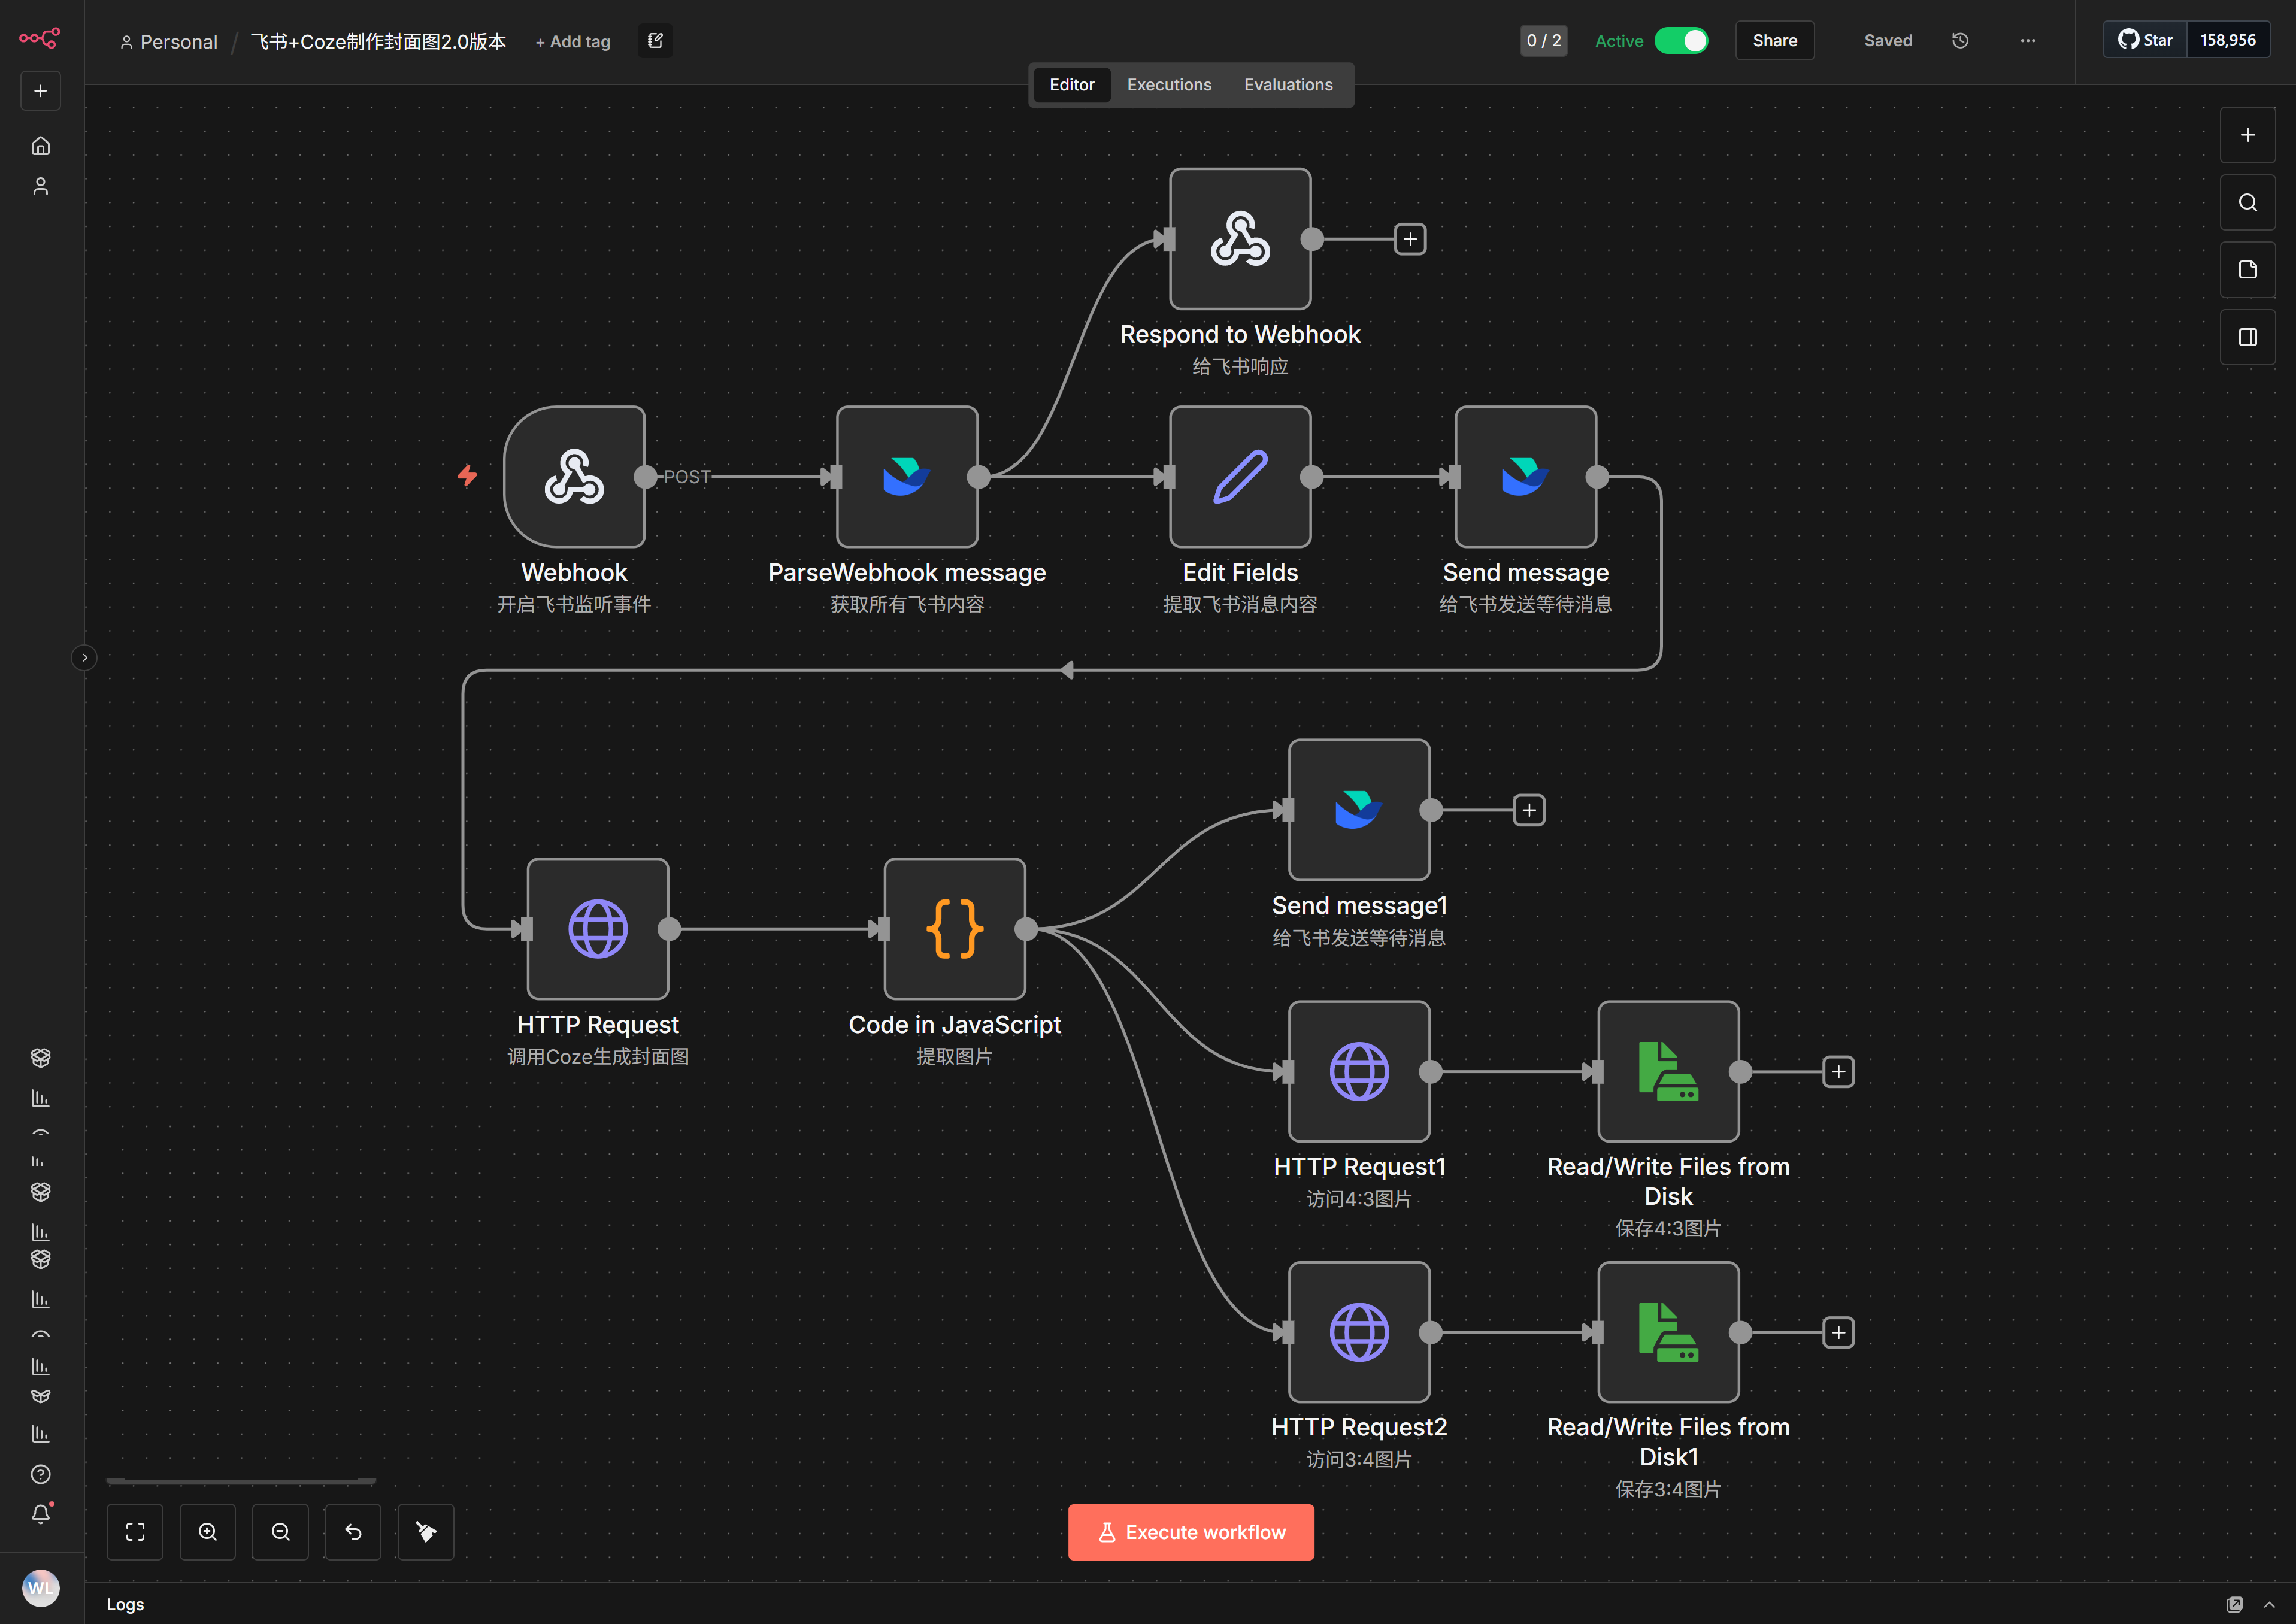Click the tidy up workflow broom icon

click(x=426, y=1532)
